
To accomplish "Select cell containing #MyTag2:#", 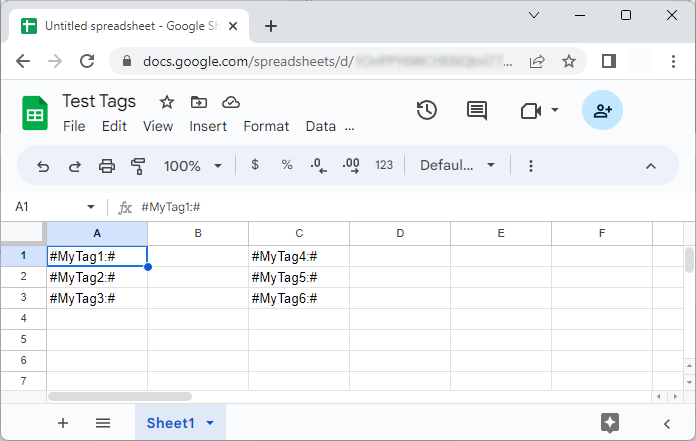I will pyautogui.click(x=97, y=277).
